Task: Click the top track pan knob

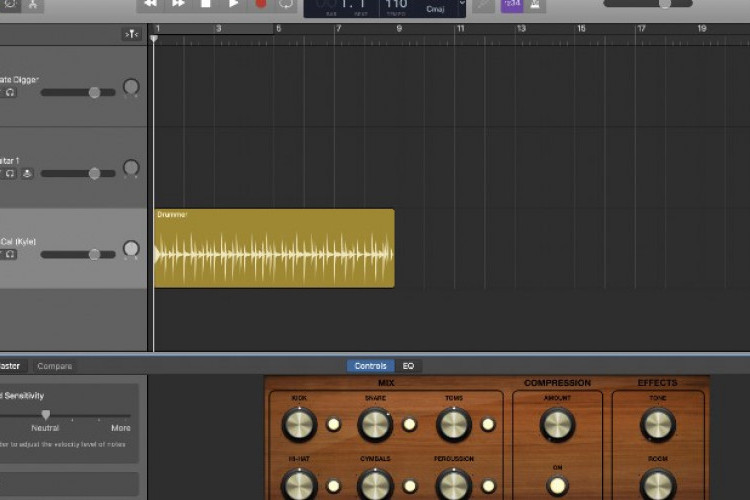Action: click(131, 87)
